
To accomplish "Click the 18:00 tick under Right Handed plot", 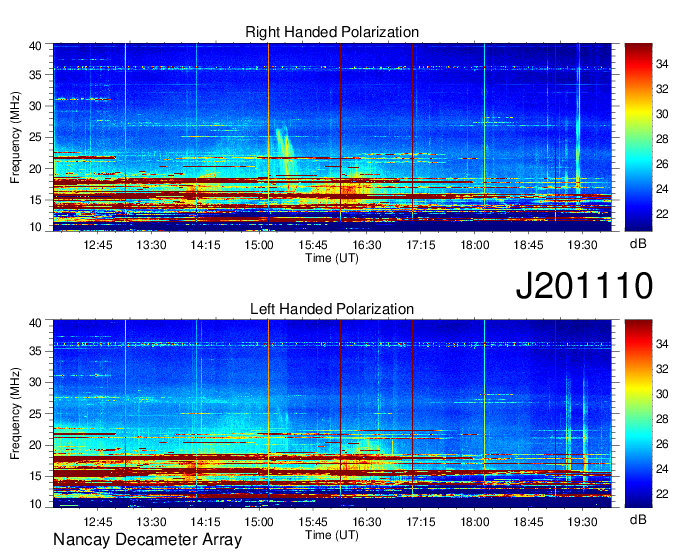I will tap(475, 245).
